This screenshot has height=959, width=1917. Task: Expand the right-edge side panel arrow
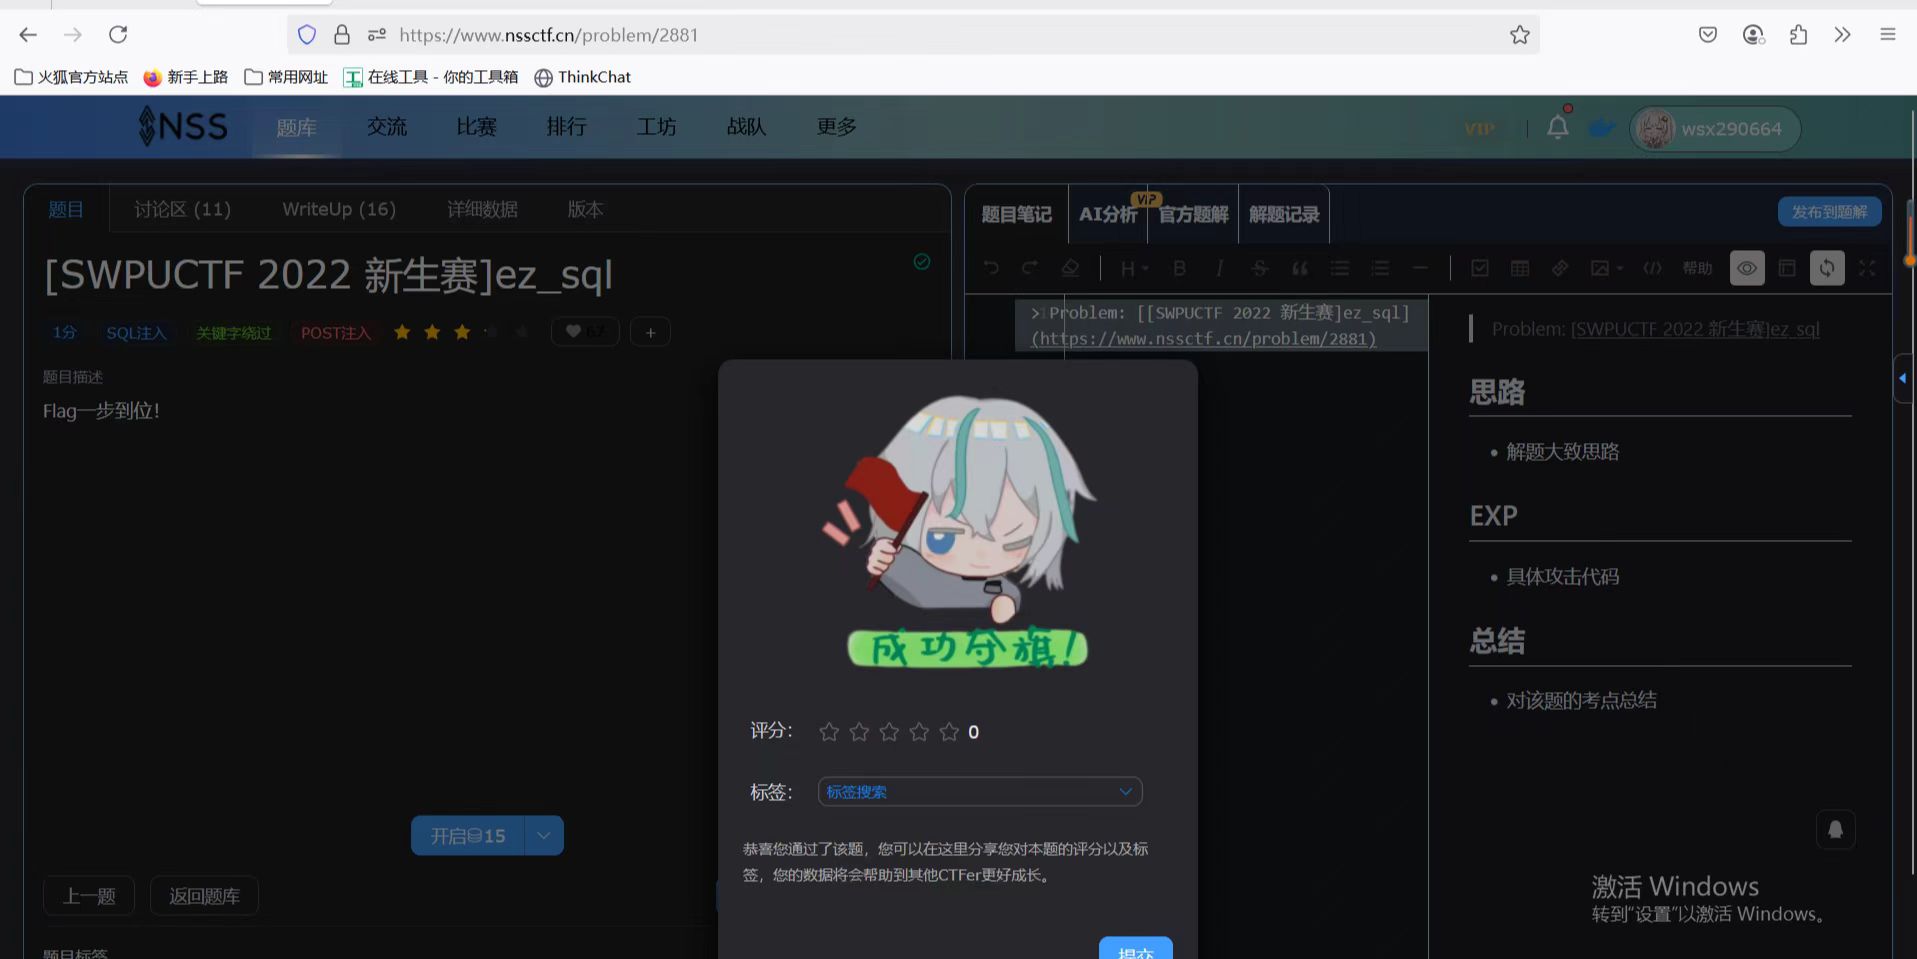1903,378
